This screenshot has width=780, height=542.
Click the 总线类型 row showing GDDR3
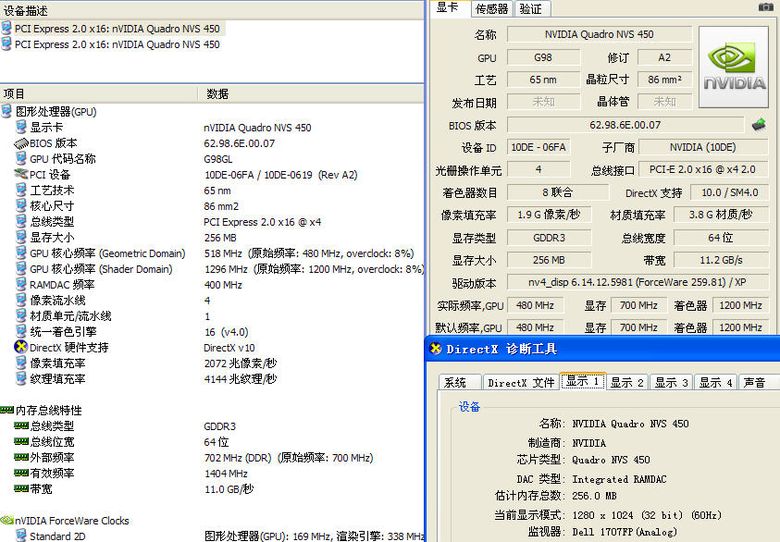coord(125,426)
